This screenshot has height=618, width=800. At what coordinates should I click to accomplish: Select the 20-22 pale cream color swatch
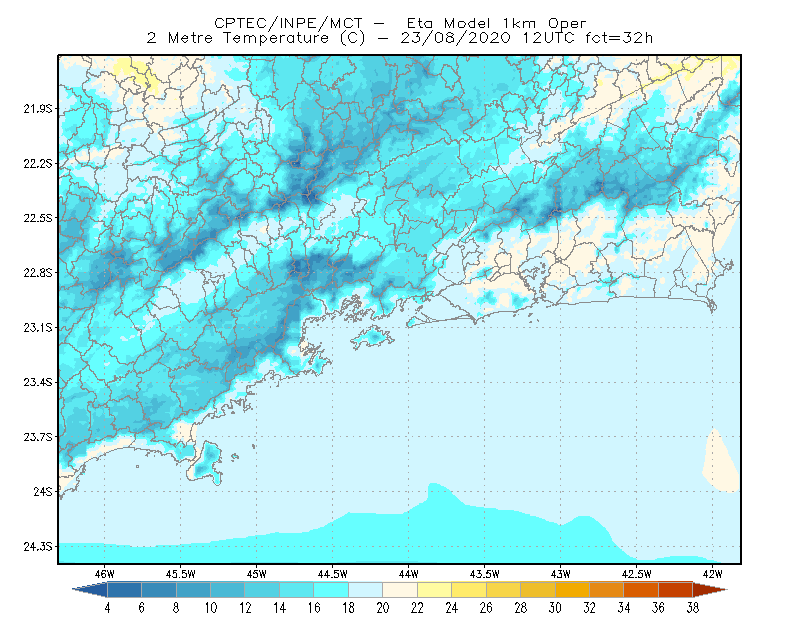click(x=400, y=590)
